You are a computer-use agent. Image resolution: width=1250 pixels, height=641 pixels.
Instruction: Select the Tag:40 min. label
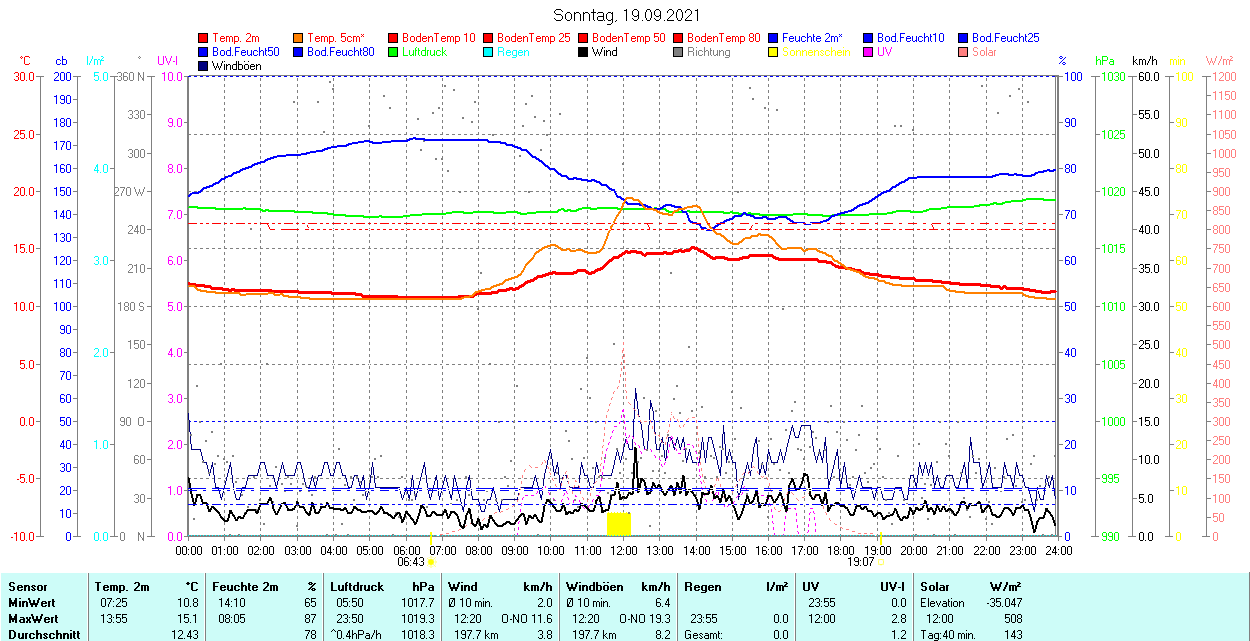(949, 635)
